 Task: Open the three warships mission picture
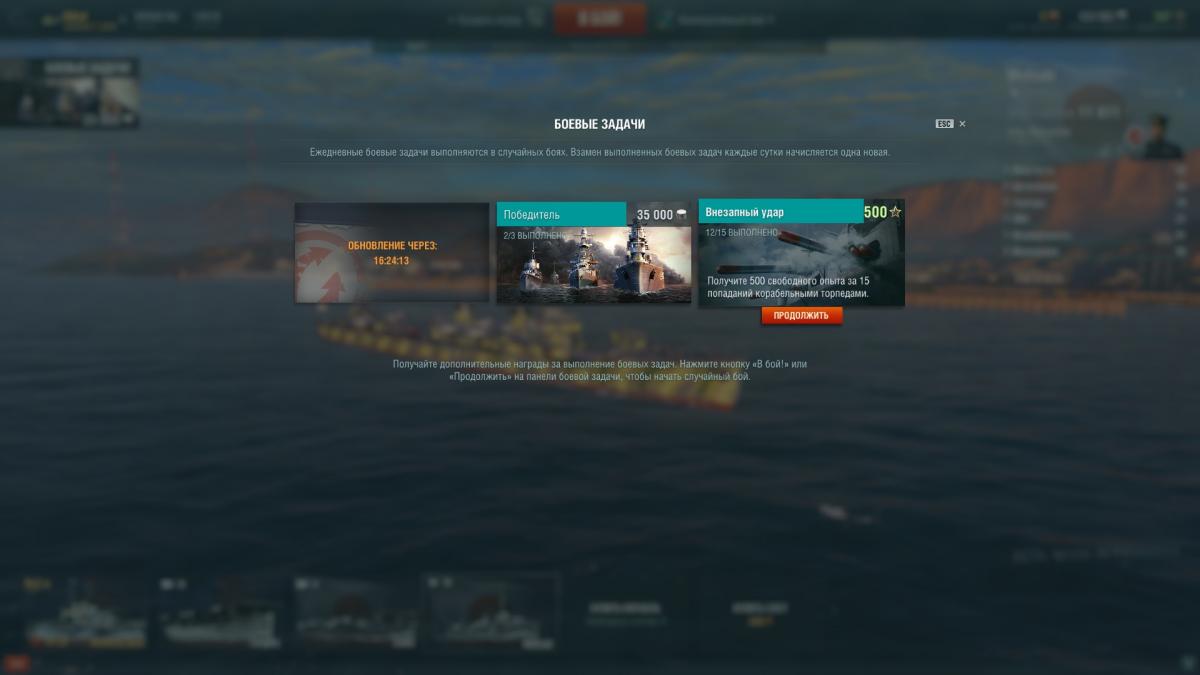click(x=594, y=264)
